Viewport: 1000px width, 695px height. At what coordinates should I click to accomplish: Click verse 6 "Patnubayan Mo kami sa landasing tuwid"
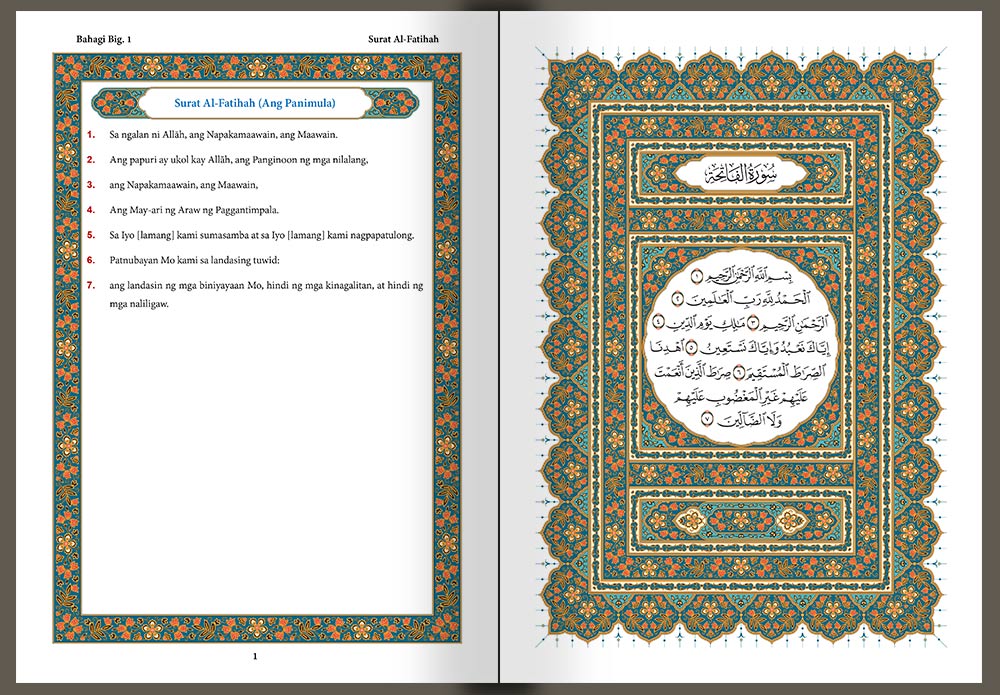point(195,260)
